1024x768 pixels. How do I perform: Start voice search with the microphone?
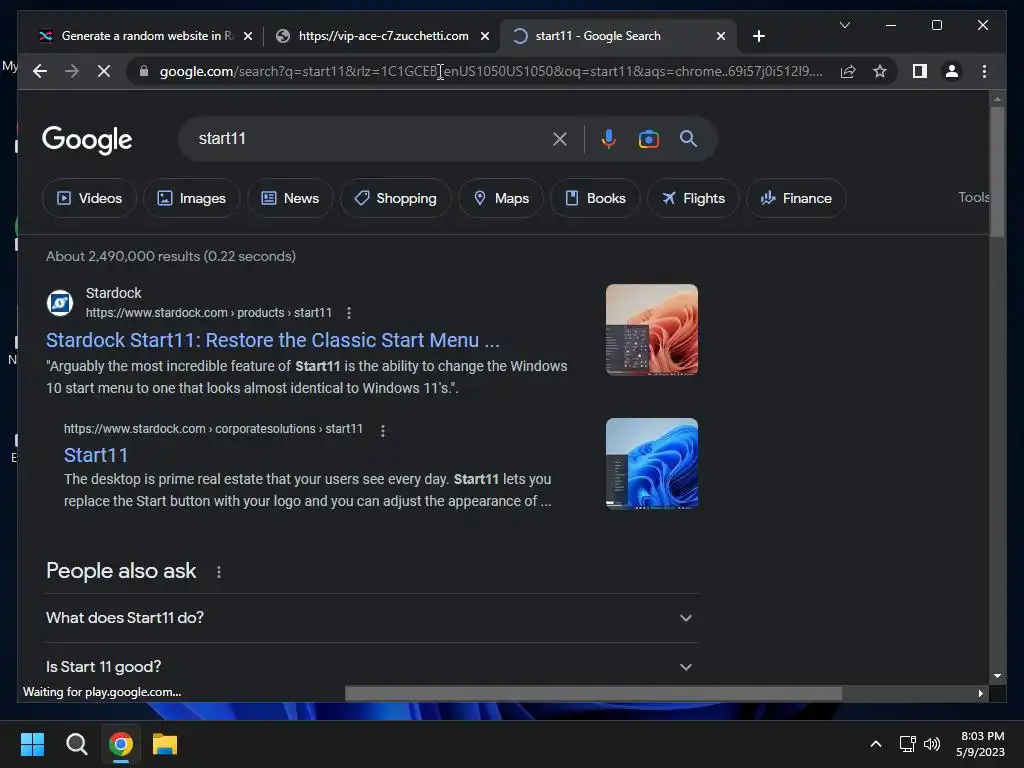tap(609, 139)
